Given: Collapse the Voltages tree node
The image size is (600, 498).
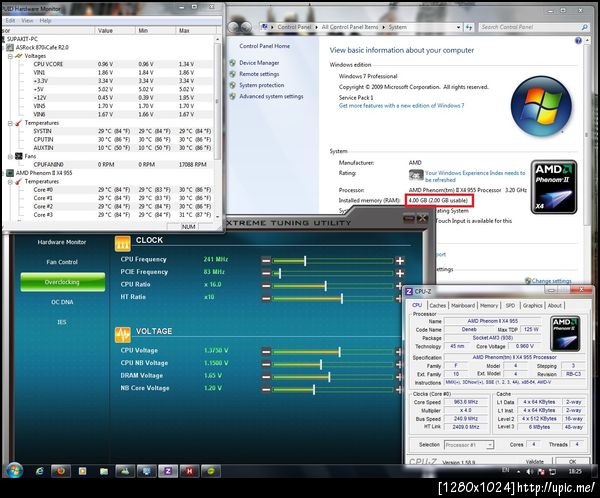Looking at the screenshot, I should pos(10,56).
